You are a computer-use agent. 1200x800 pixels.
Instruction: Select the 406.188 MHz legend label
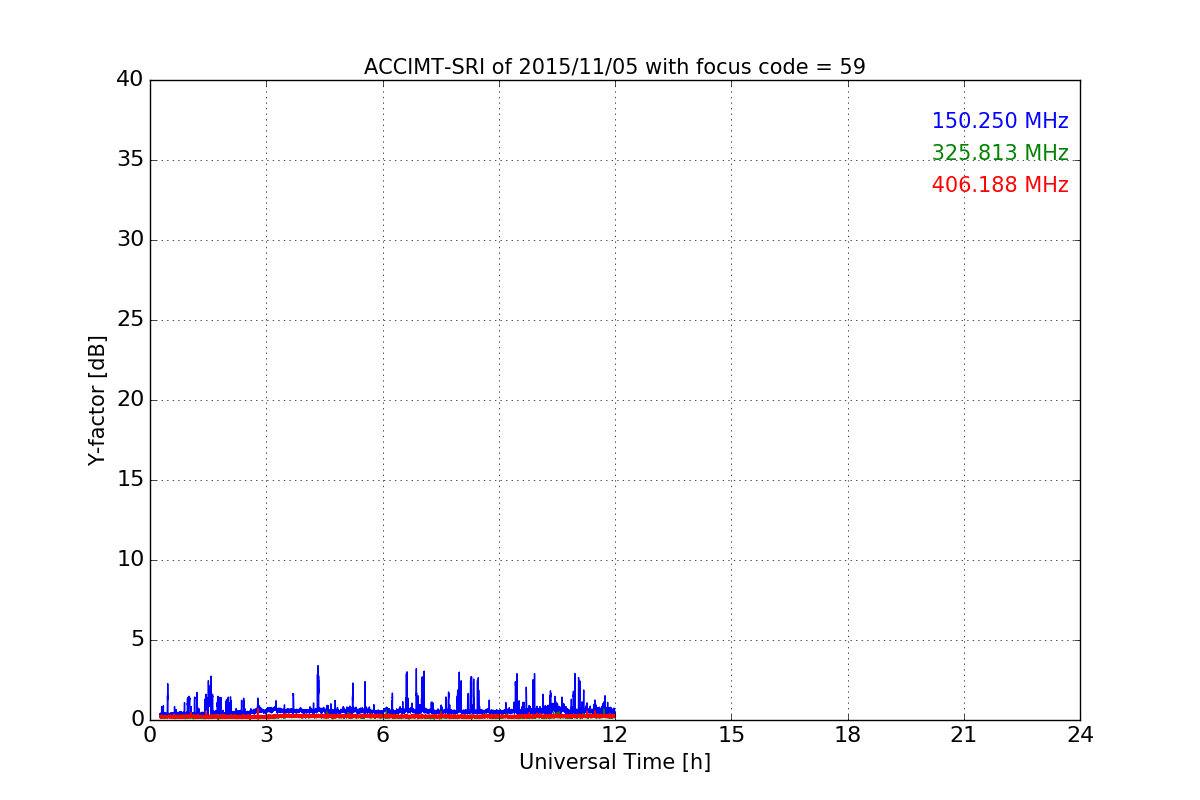point(1000,185)
